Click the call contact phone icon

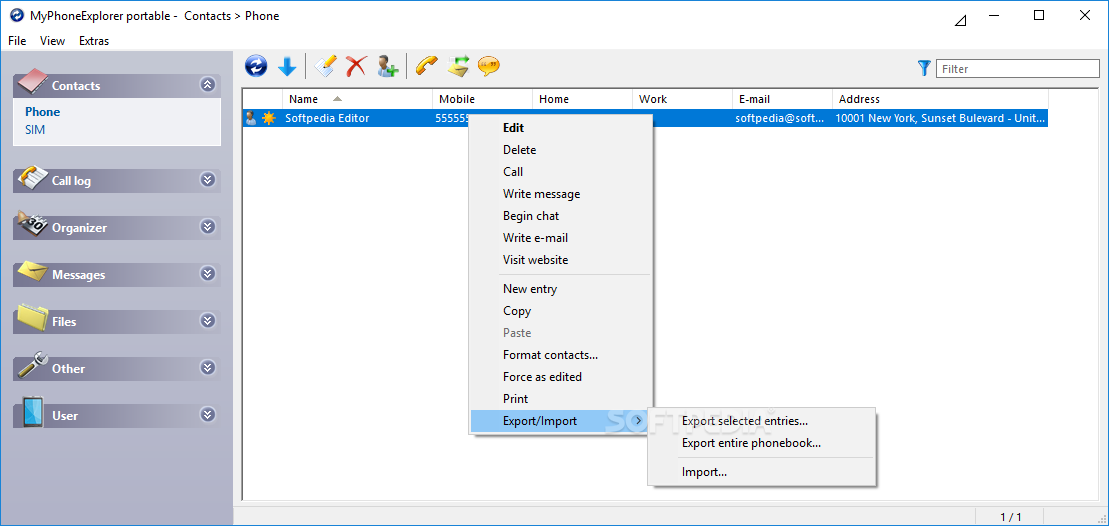coord(426,66)
